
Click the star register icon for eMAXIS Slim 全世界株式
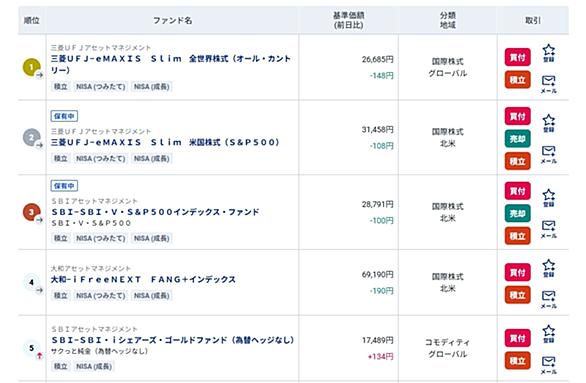(548, 53)
